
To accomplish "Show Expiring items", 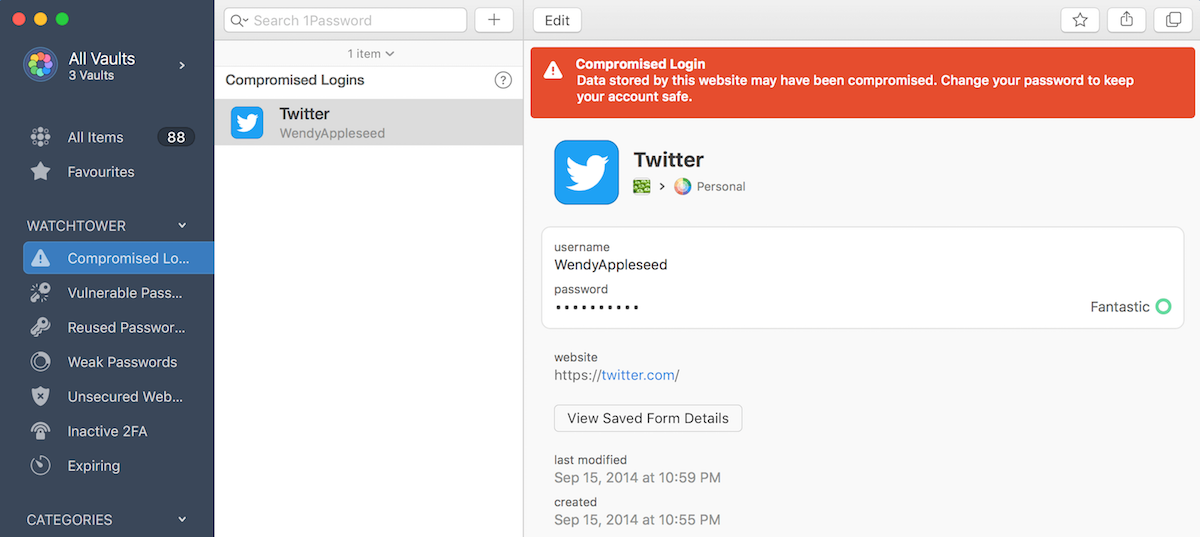I will click(x=118, y=465).
